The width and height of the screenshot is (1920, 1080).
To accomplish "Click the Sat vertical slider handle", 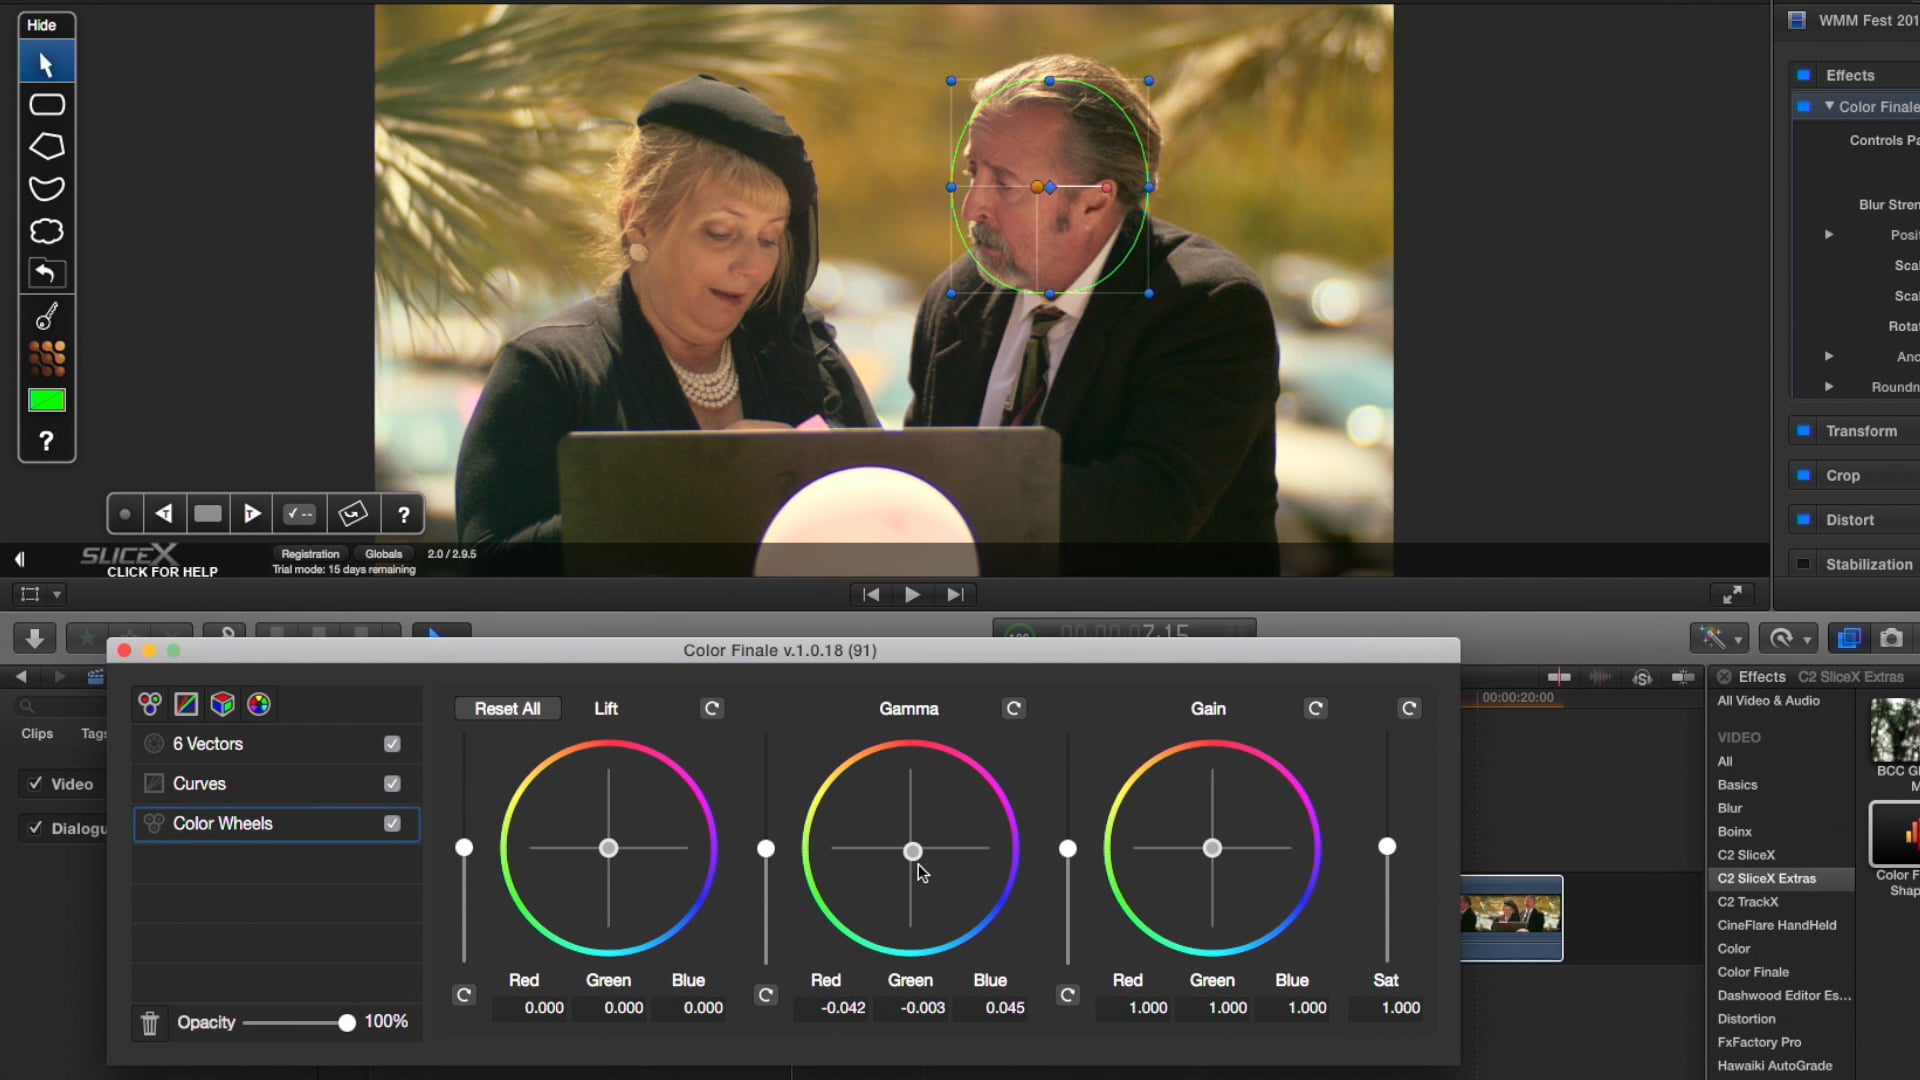I will (x=1387, y=847).
